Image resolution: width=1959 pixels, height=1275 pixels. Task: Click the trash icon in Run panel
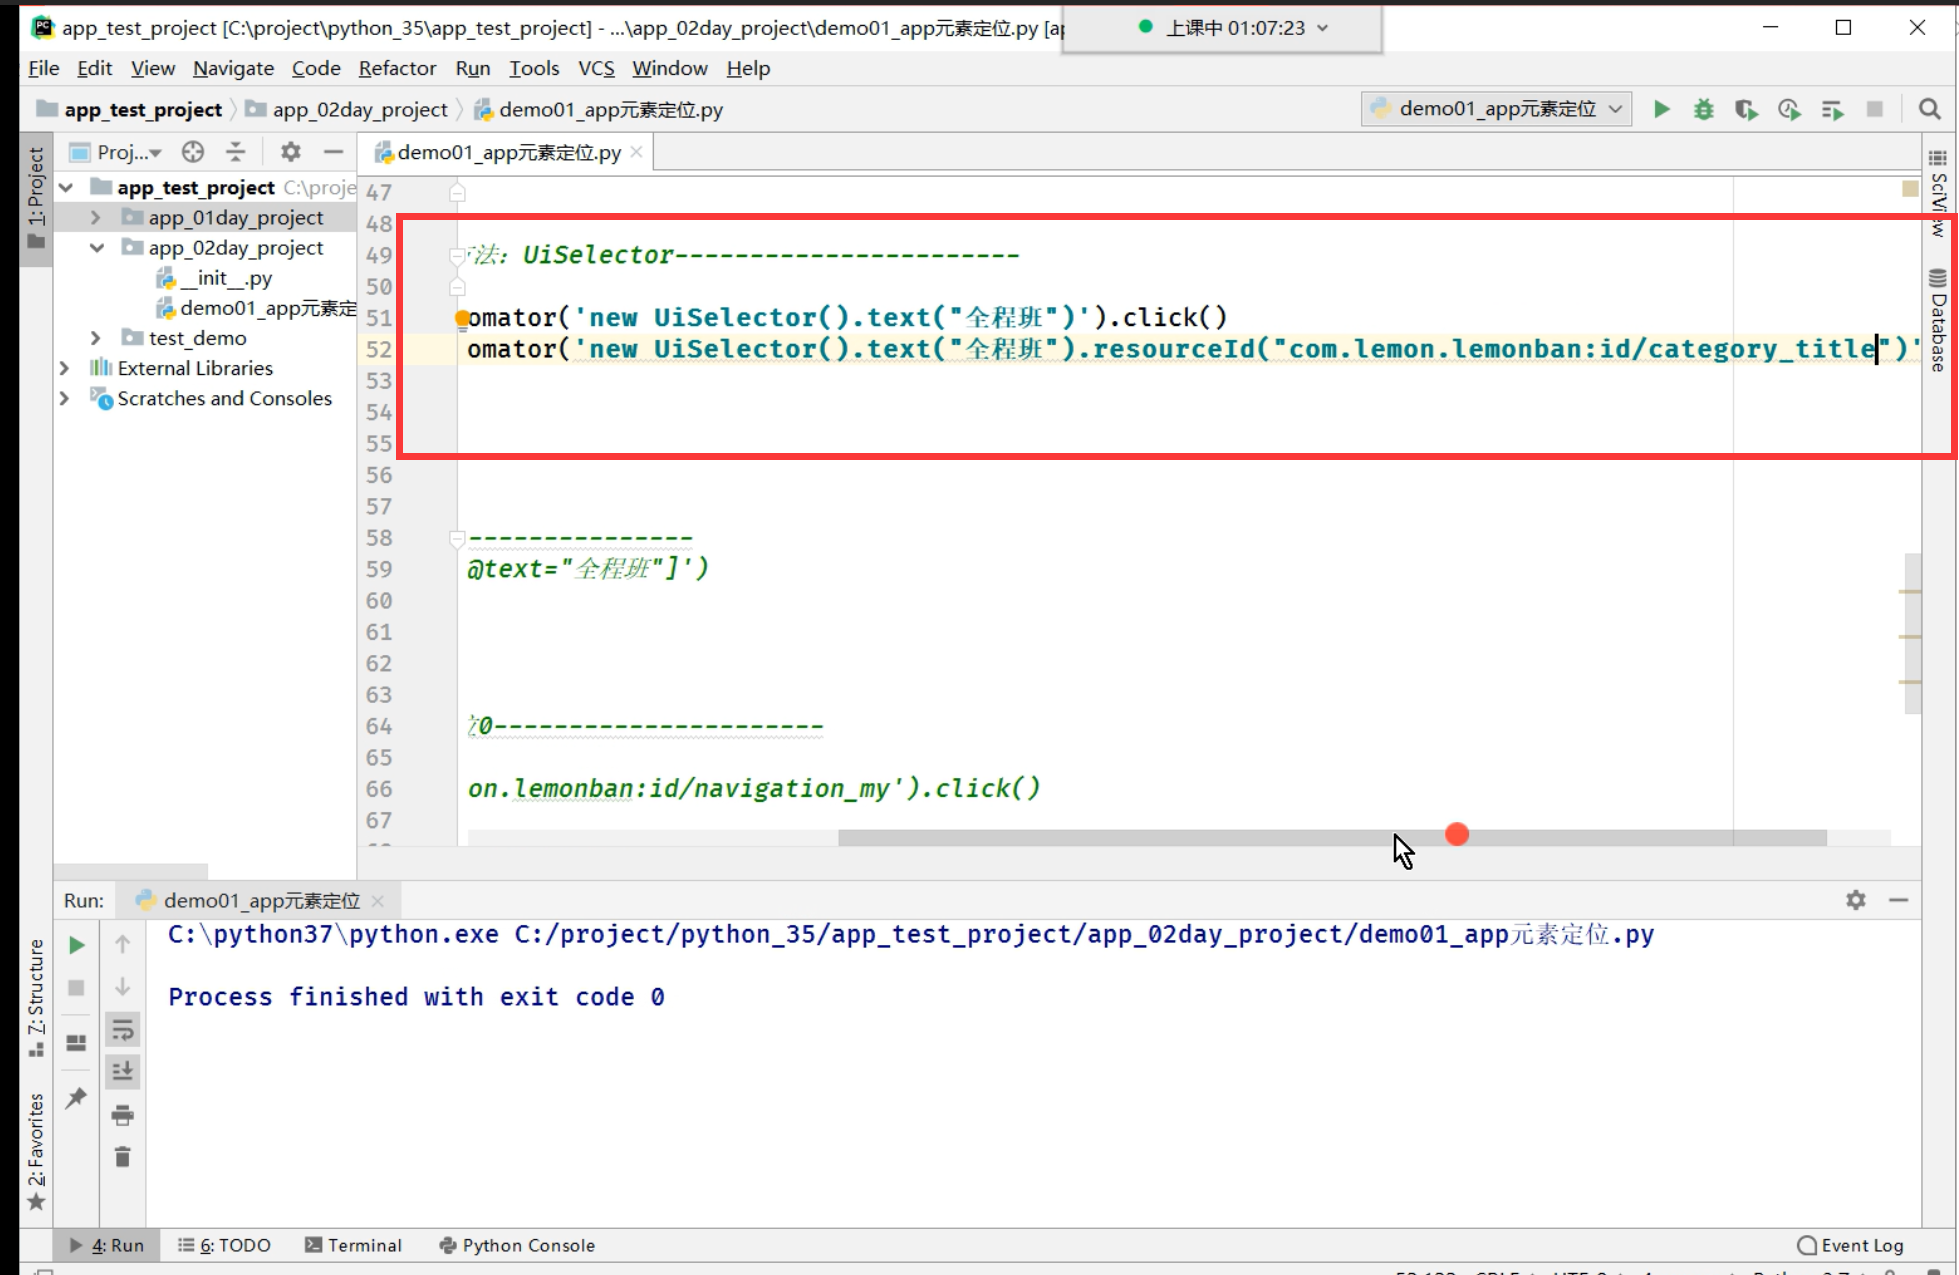[122, 1157]
